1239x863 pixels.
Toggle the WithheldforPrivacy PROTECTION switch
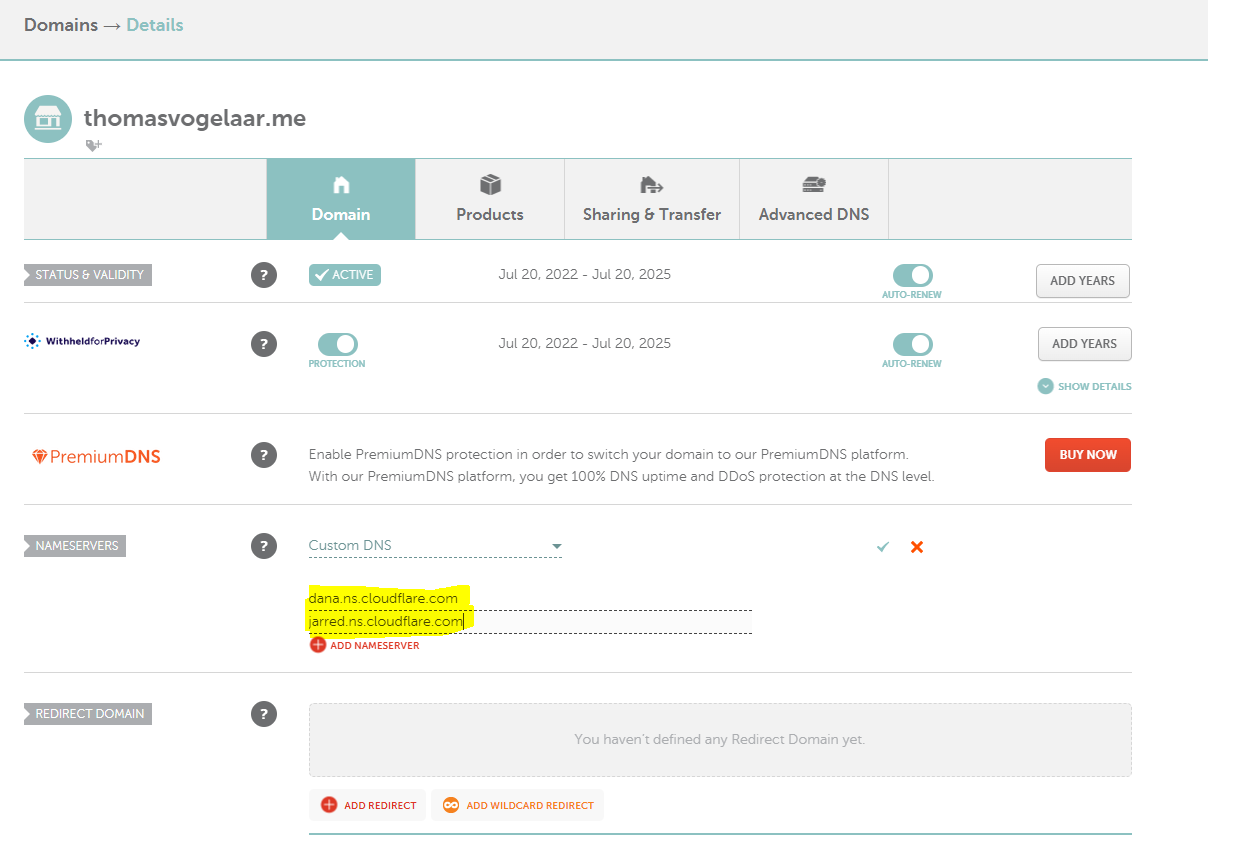[336, 343]
